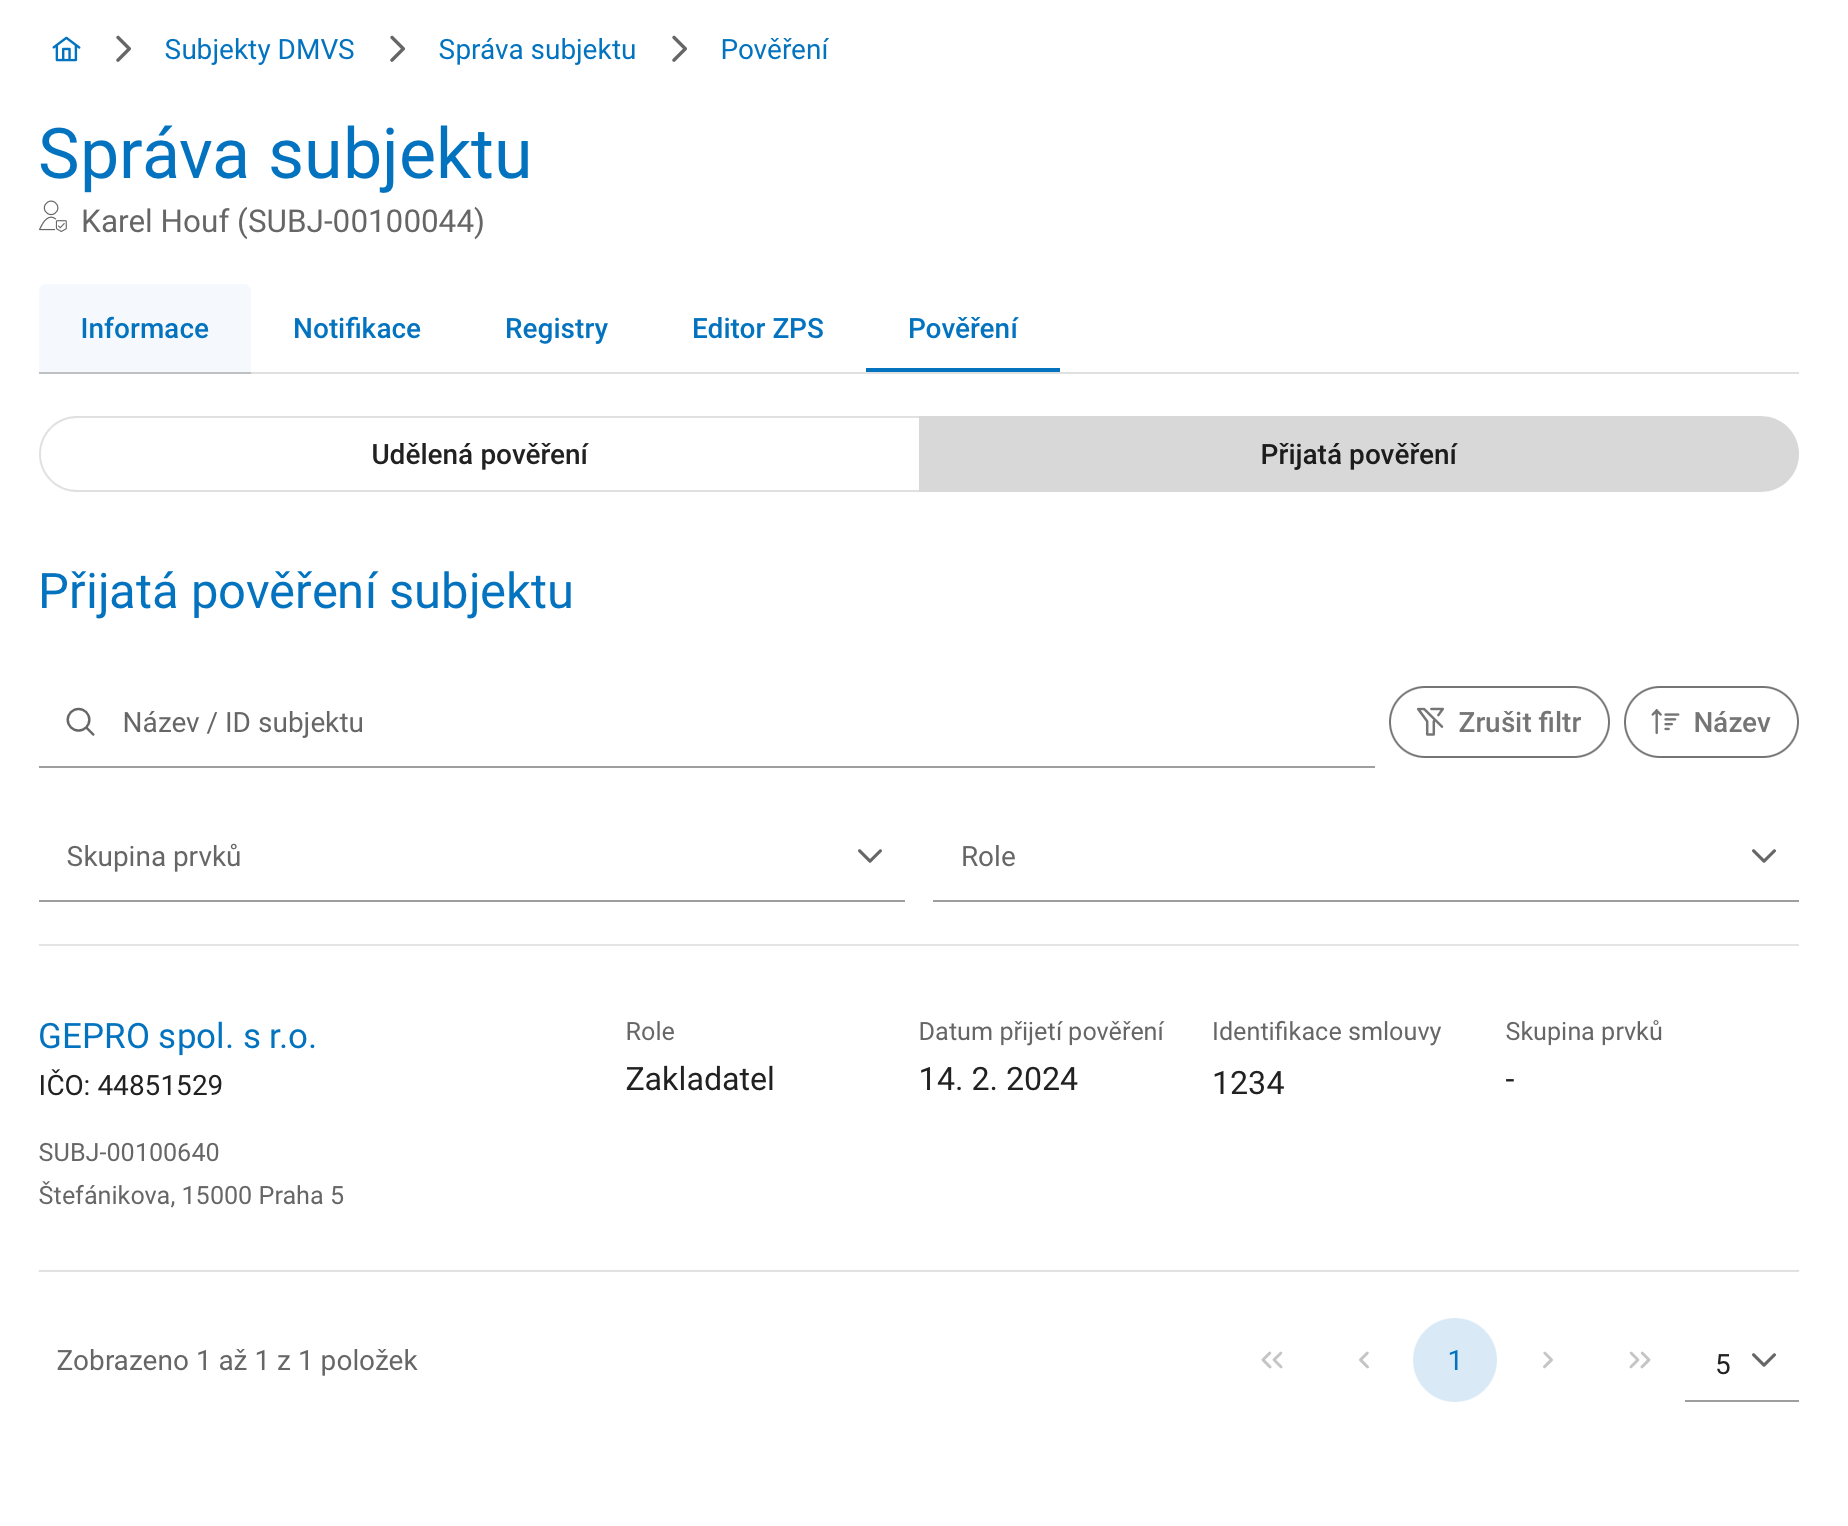Switch to the Informace tab
Viewport: 1848px width, 1526px height.
[145, 328]
